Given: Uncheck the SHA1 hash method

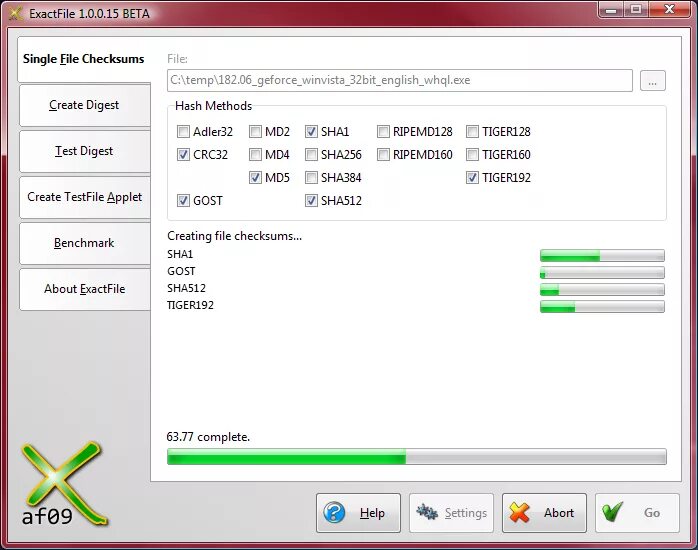Looking at the screenshot, I should pyautogui.click(x=311, y=131).
